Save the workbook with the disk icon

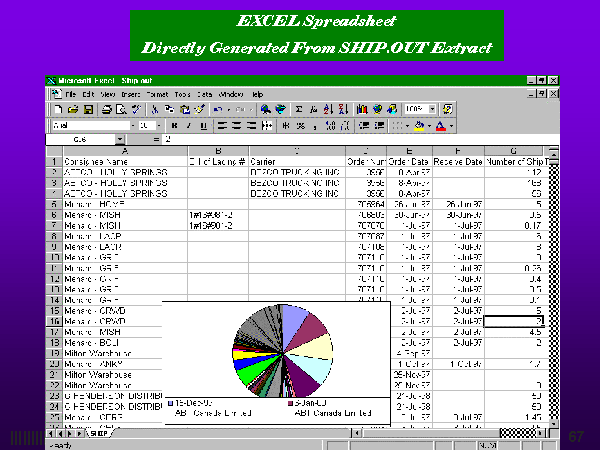point(85,109)
